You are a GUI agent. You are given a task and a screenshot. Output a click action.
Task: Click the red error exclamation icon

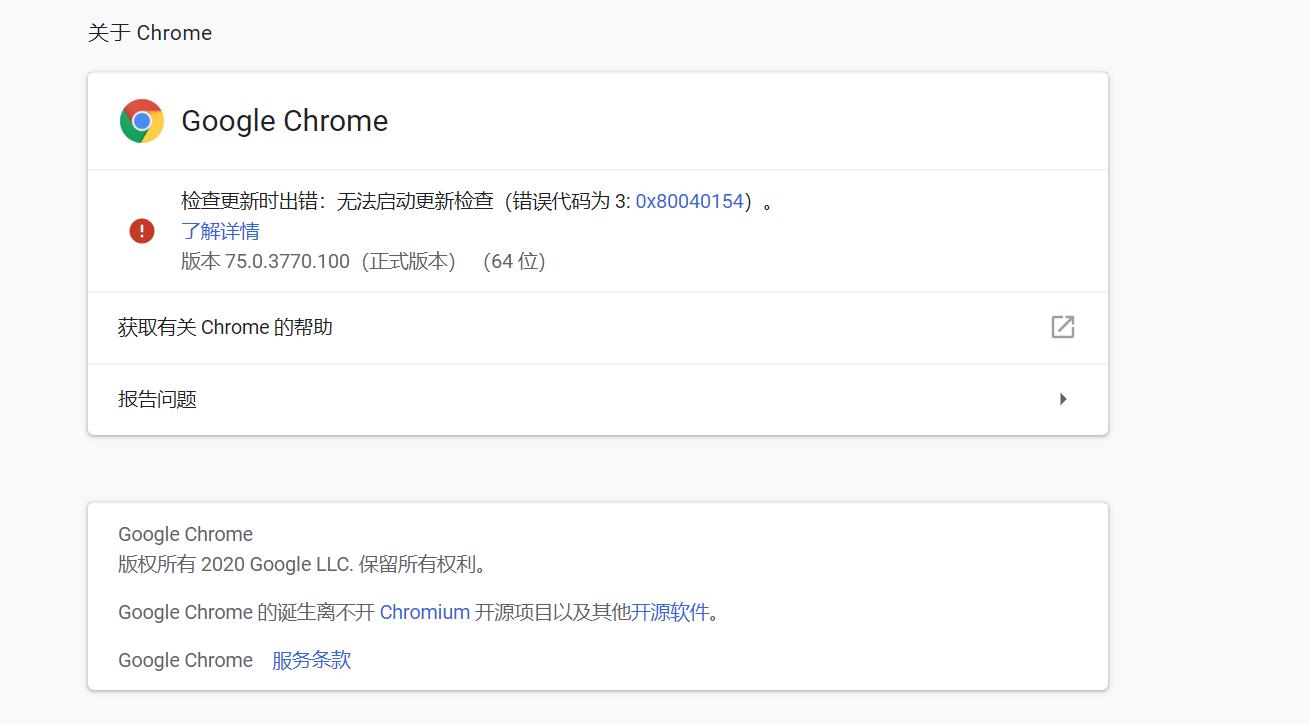(x=141, y=230)
